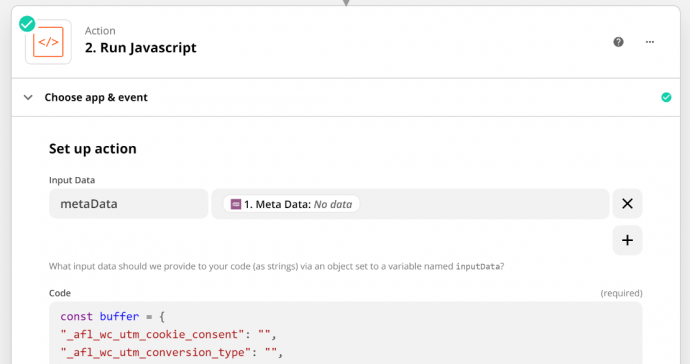690x364 pixels.
Task: Click the _afl_wc_utm_conversion_type code line
Action: coord(172,353)
